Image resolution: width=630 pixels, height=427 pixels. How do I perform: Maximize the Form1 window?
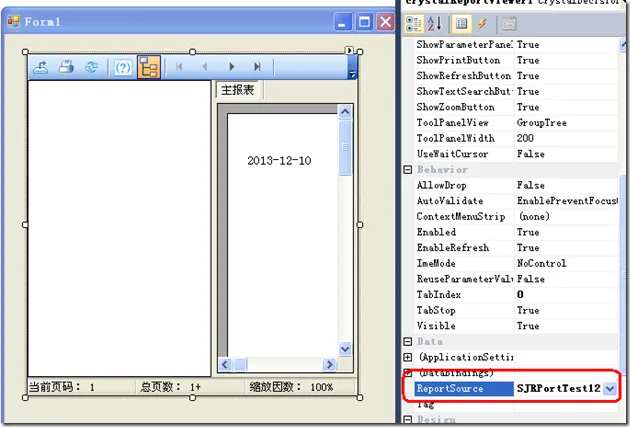tap(364, 21)
